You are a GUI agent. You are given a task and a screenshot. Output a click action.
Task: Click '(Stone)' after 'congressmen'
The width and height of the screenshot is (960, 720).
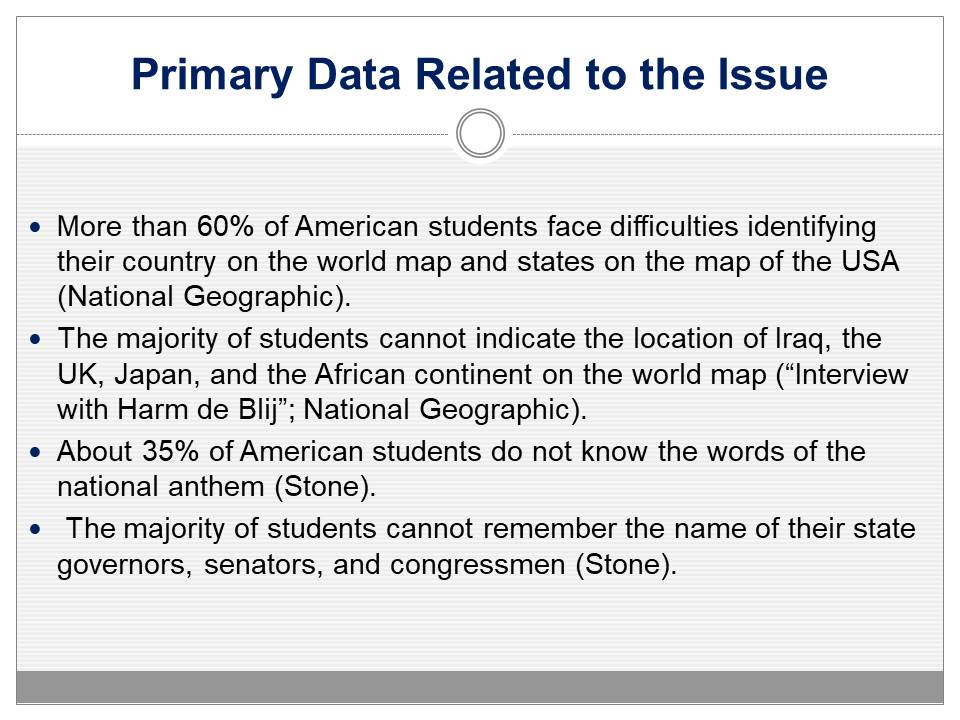[627, 565]
